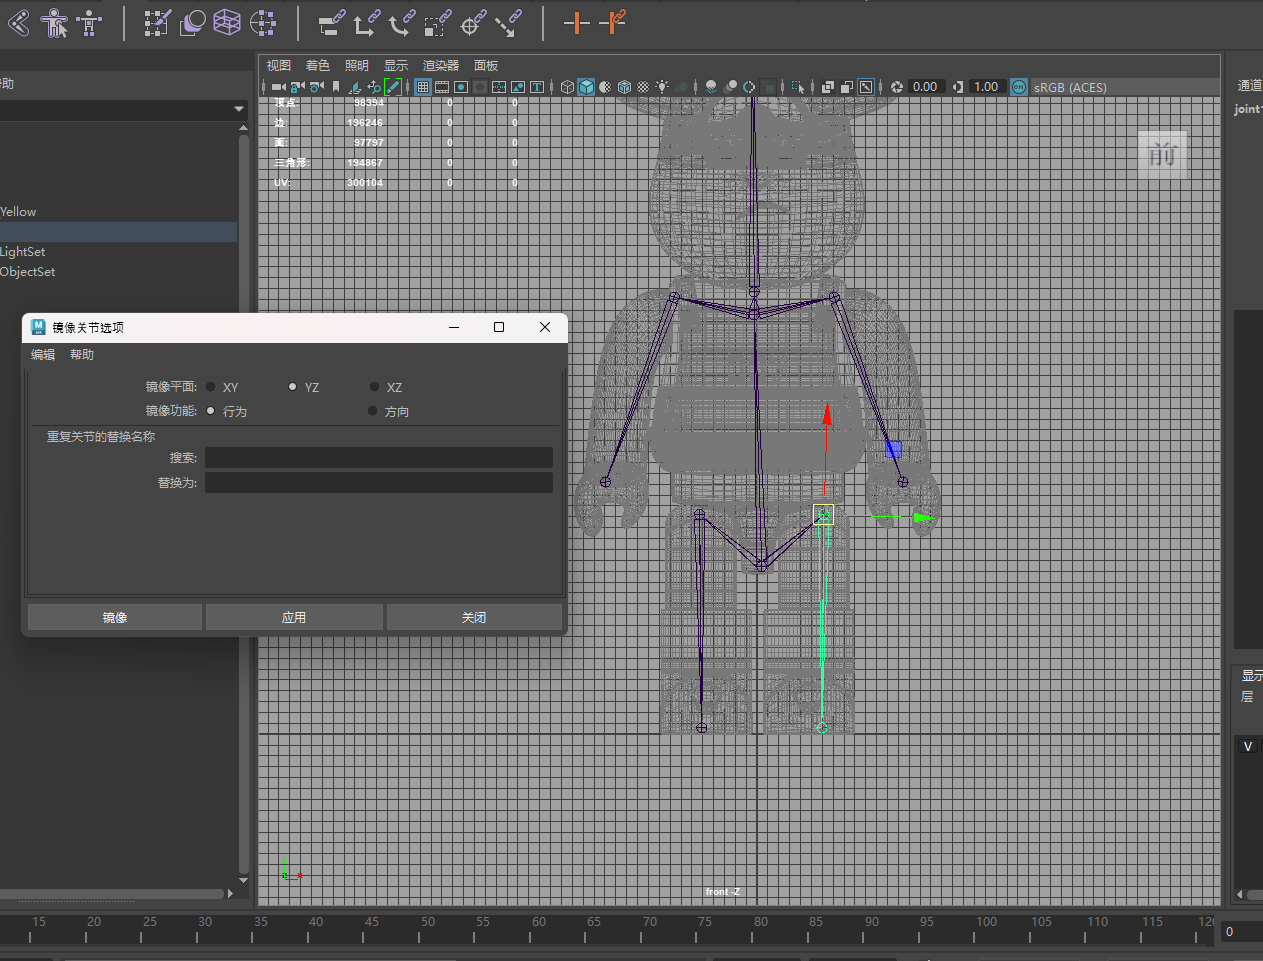The image size is (1263, 961).
Task: Click the Cluster deformer shelf icon
Action: [263, 22]
